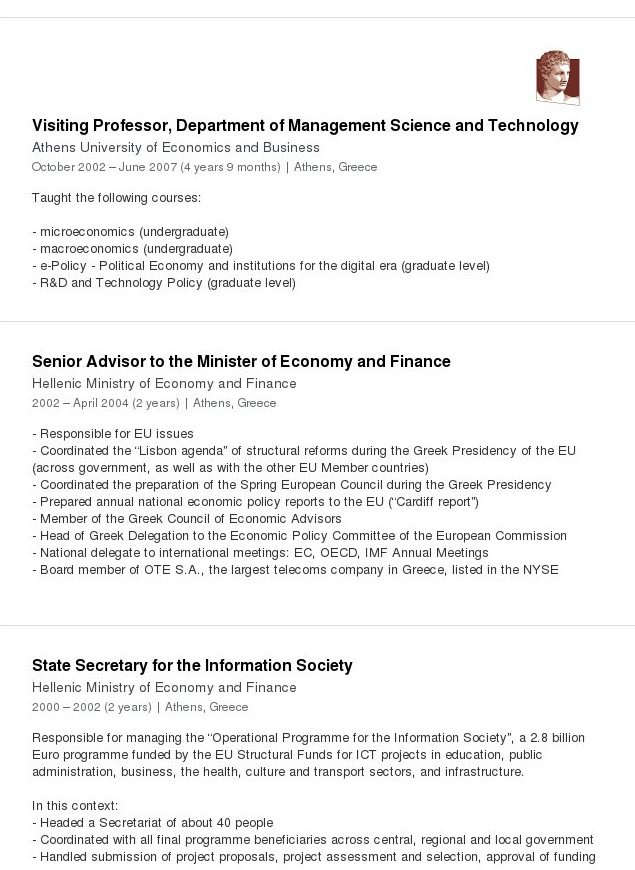Select the "Responsible for EU issues" bullet
This screenshot has height=870, width=635.
coord(113,434)
